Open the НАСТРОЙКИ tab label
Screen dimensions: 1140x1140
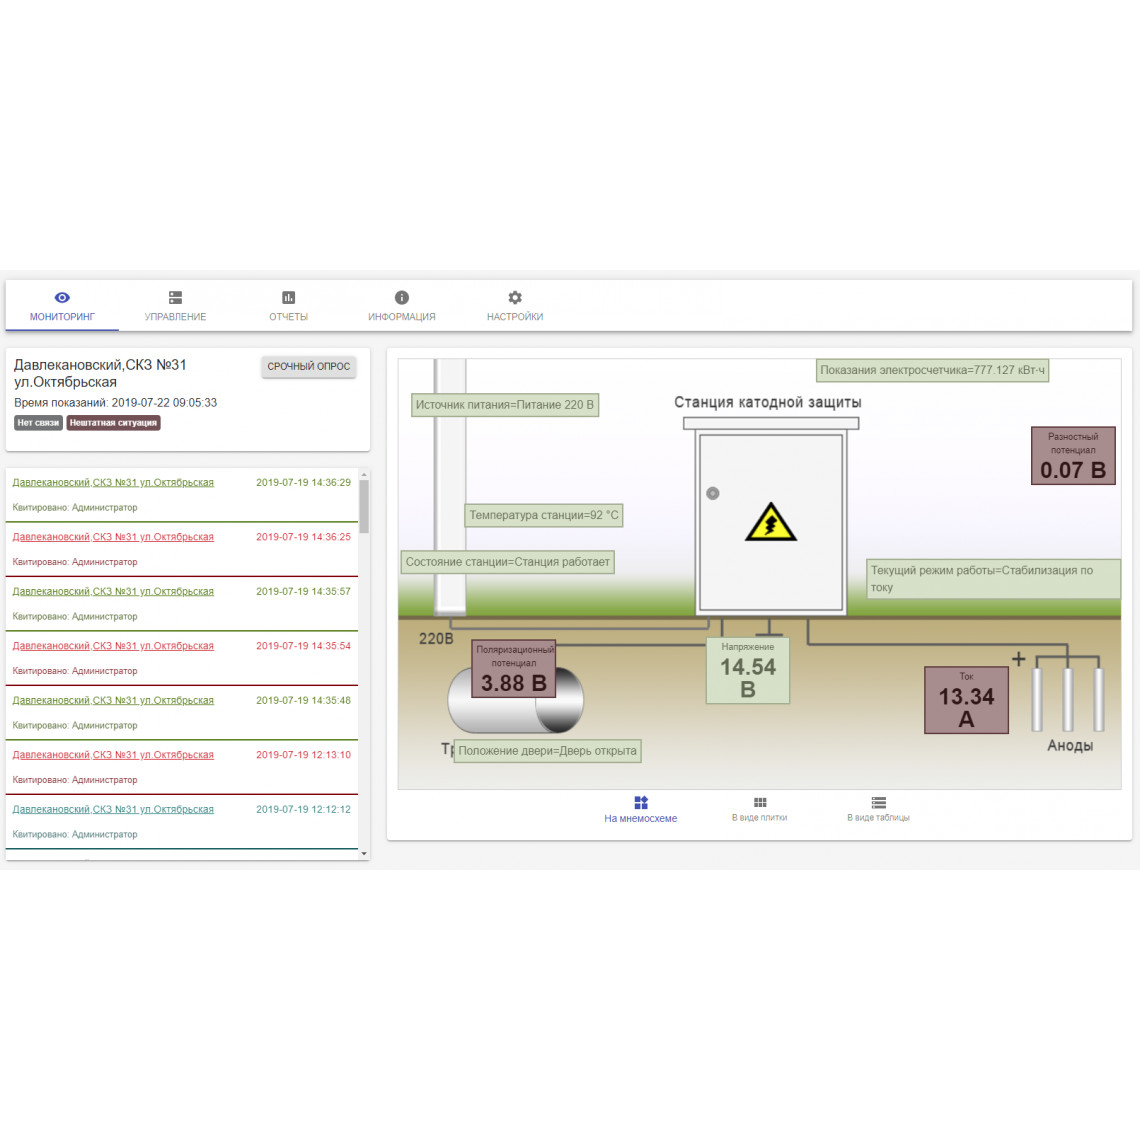coord(515,317)
